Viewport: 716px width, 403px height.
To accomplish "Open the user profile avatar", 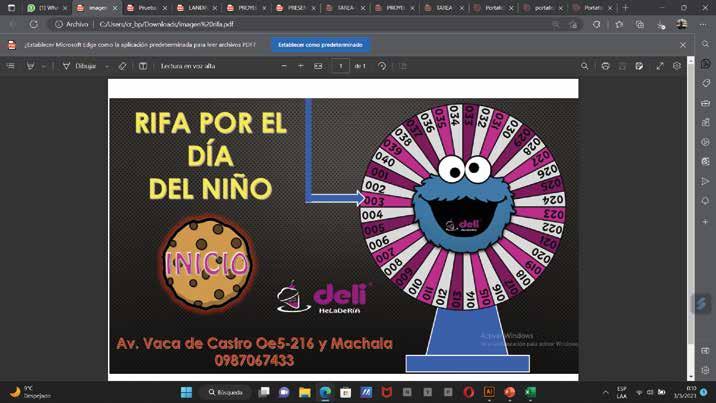I will pos(682,24).
